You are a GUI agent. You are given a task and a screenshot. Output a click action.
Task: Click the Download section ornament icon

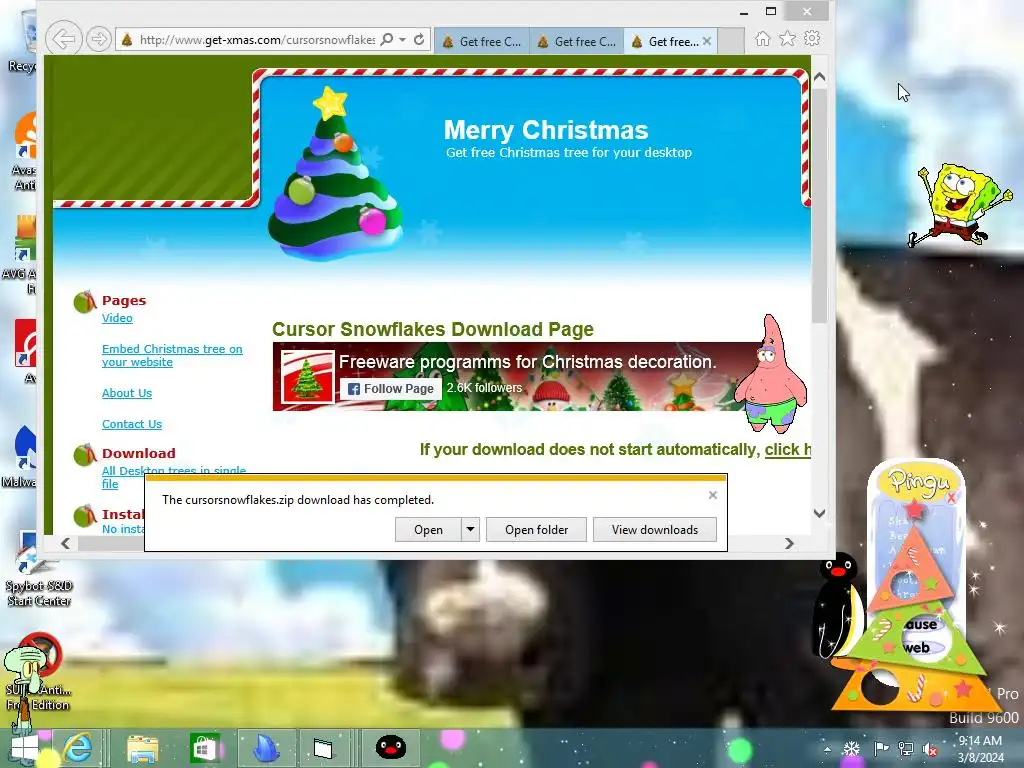(x=85, y=455)
